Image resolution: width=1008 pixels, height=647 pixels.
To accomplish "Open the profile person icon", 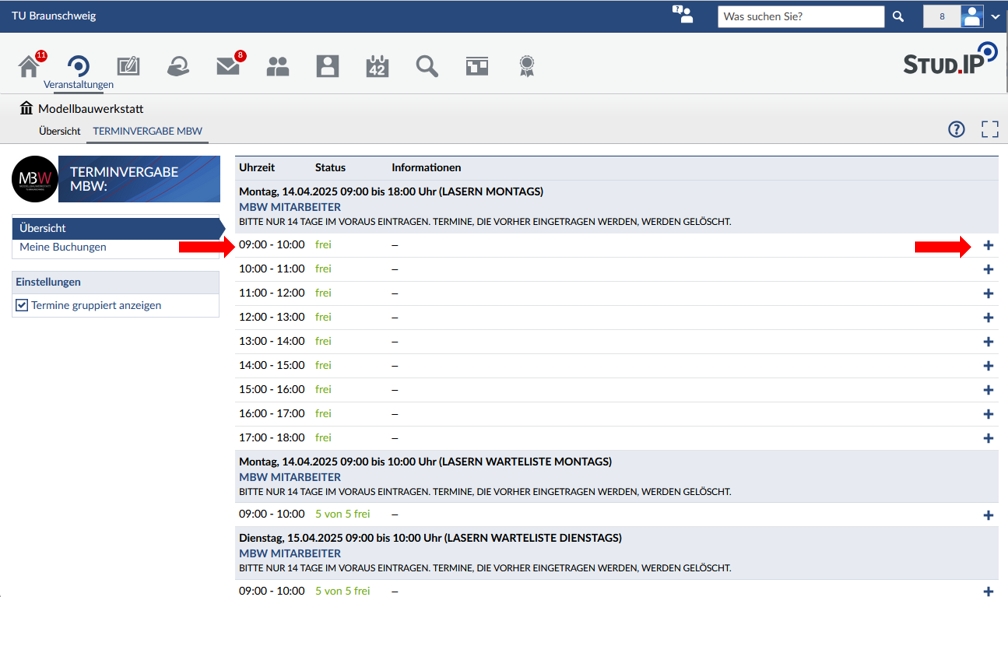I will pos(327,66).
